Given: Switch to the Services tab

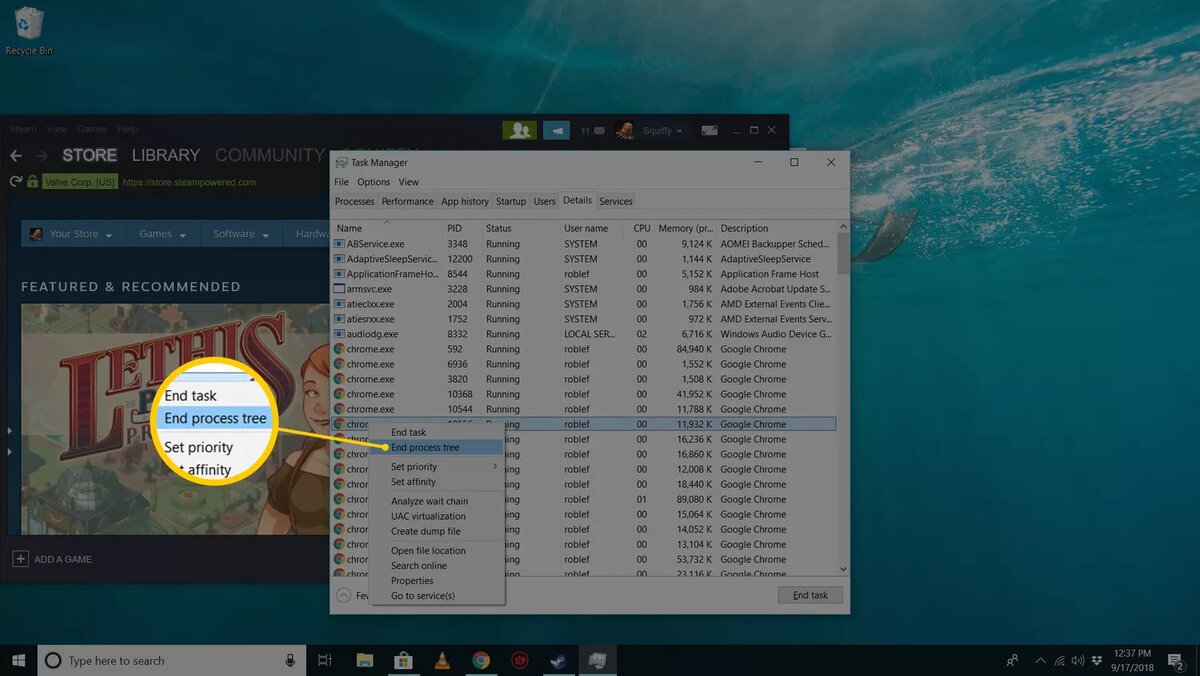Looking at the screenshot, I should (616, 201).
